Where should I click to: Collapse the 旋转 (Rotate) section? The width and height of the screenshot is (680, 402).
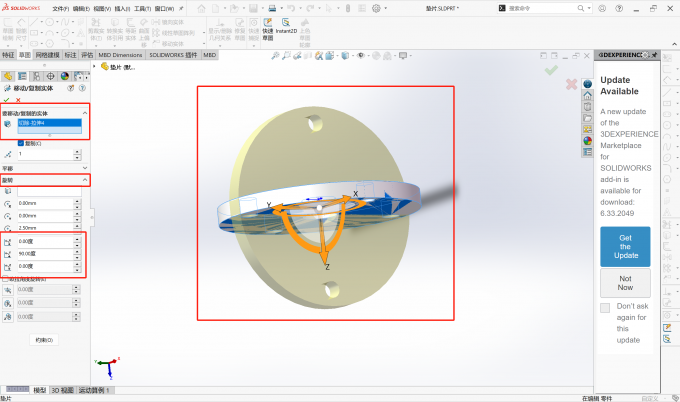tap(85, 180)
